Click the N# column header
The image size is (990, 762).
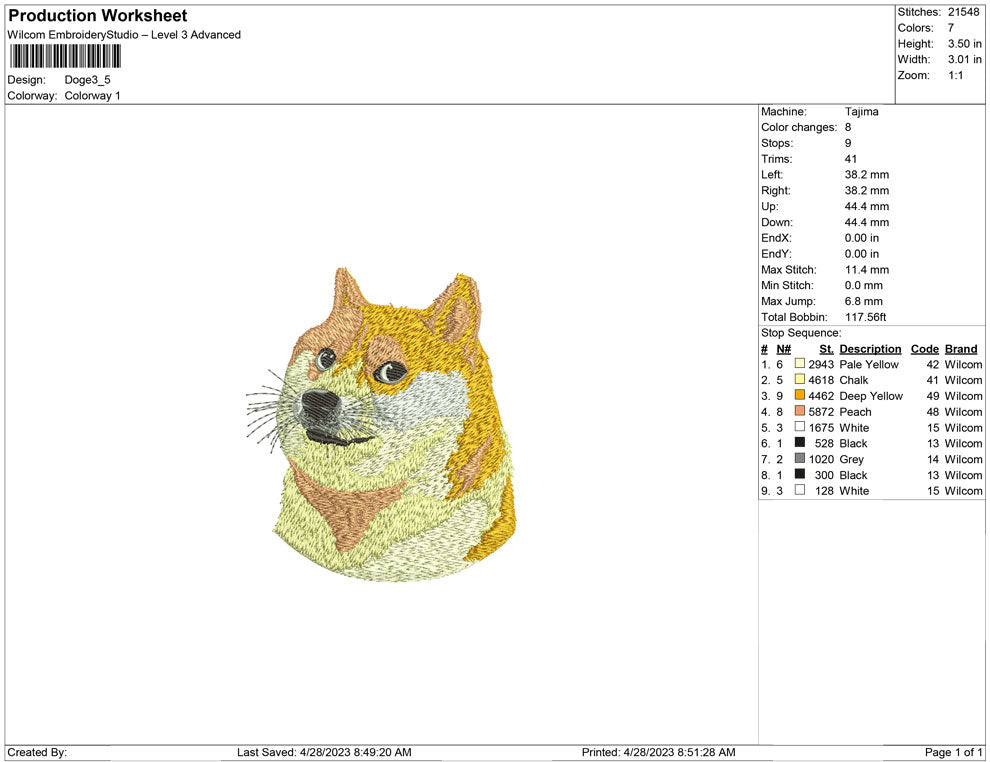click(784, 348)
